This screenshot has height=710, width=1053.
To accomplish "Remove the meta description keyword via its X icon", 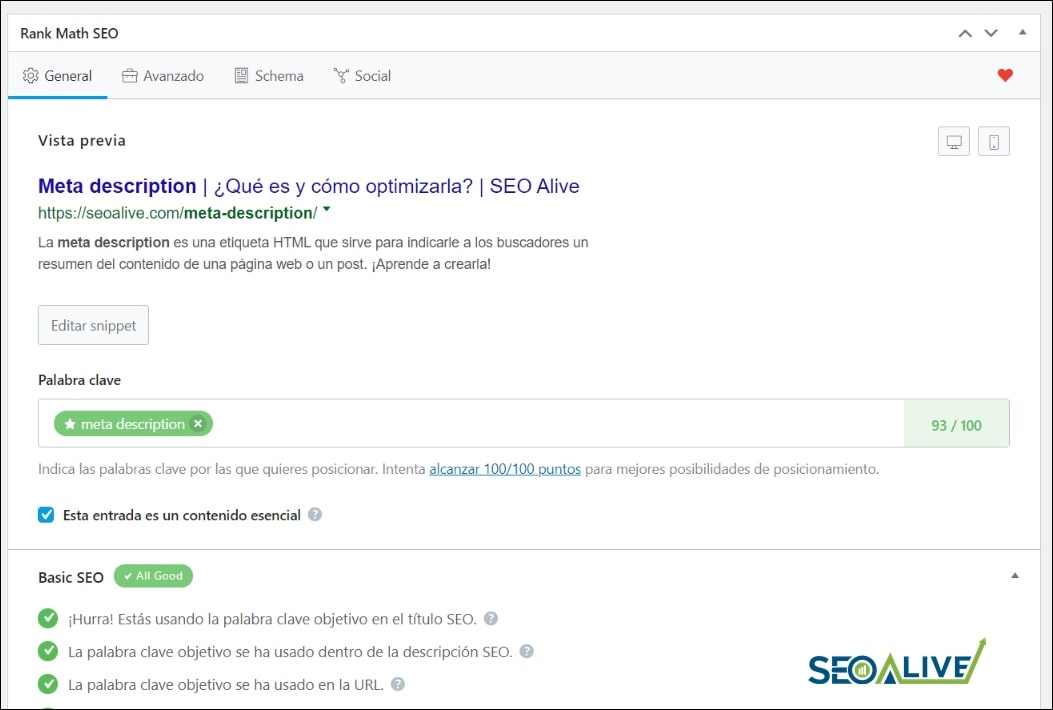I will 198,423.
